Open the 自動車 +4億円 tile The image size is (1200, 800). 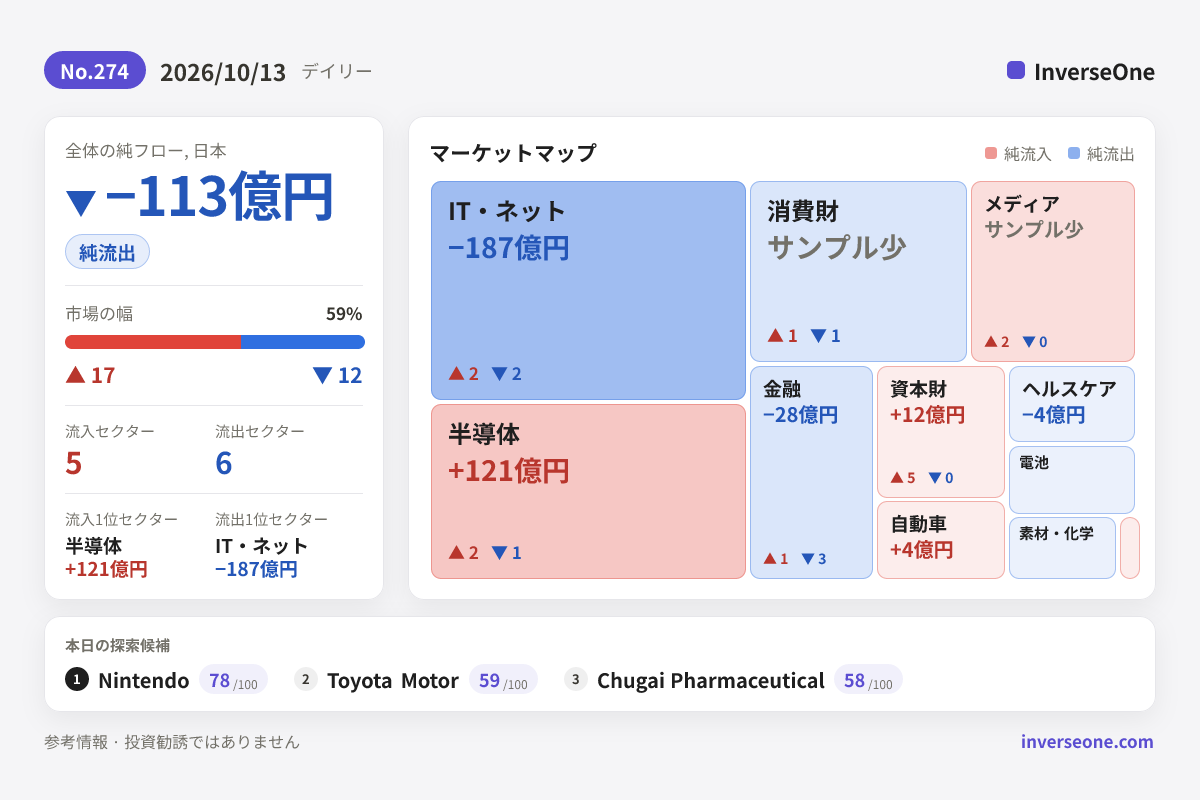tap(941, 540)
